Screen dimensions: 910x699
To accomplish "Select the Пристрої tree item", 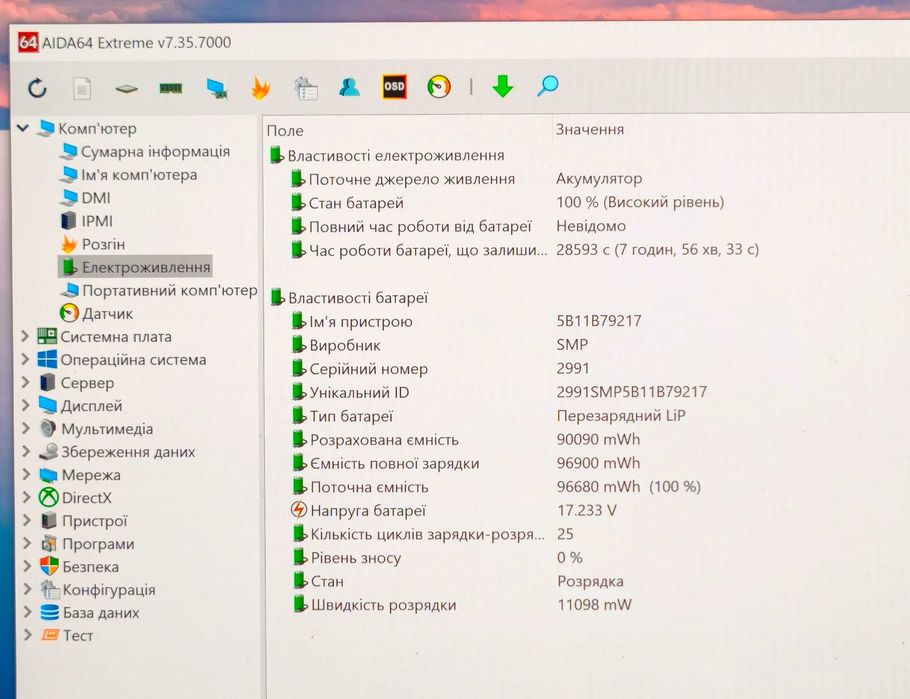I will [x=84, y=521].
